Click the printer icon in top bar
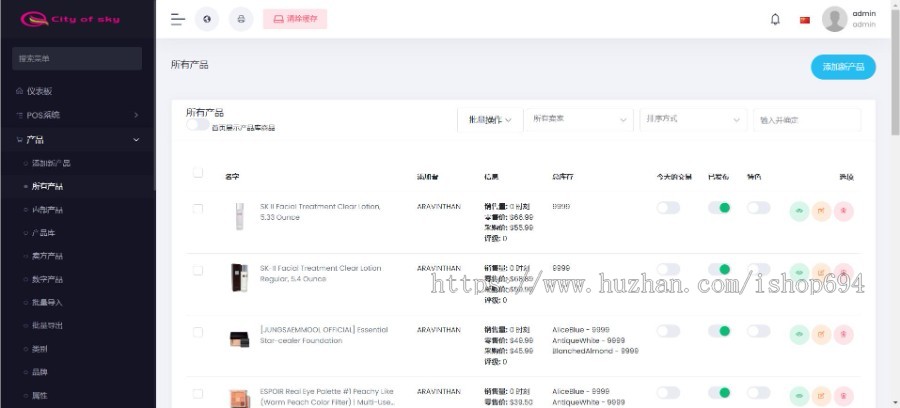900x408 pixels. coord(241,19)
